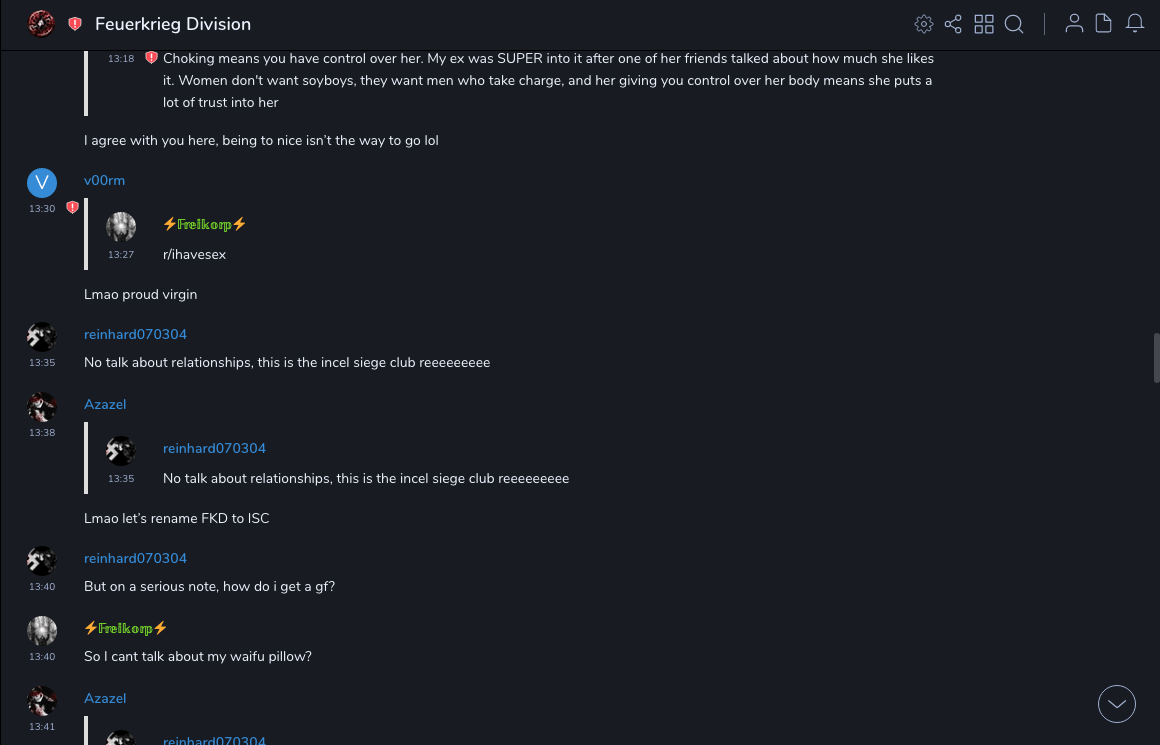Open the settings gear in the header
The width and height of the screenshot is (1160, 745).
tap(924, 24)
